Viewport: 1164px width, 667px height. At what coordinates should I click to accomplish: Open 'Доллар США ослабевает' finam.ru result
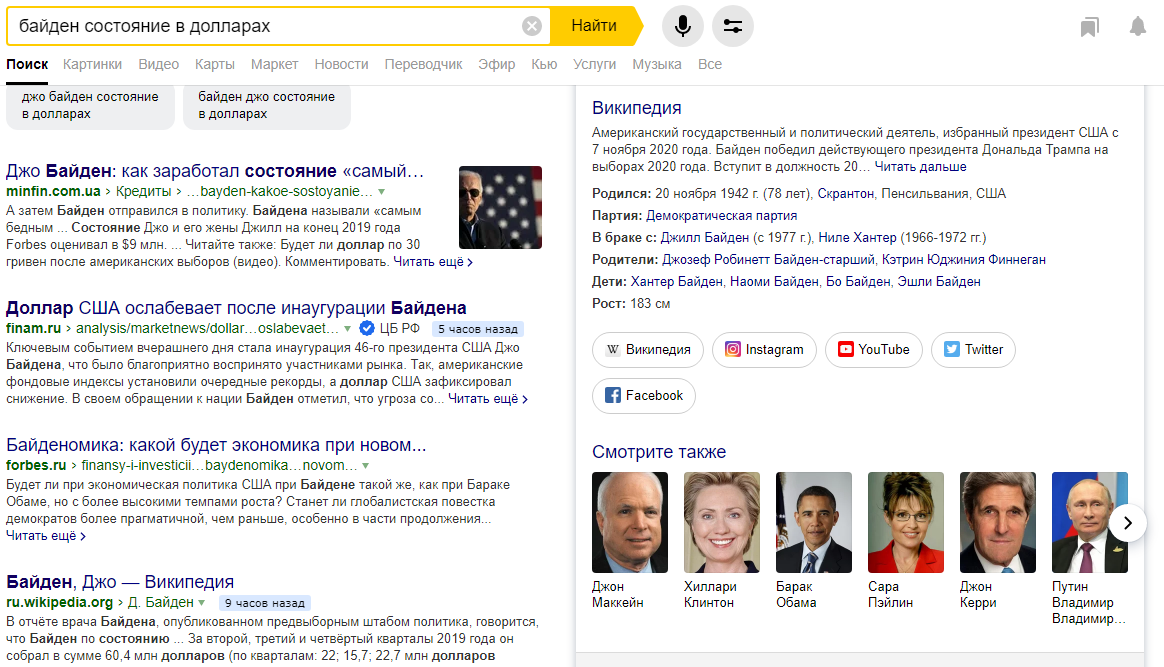pos(236,308)
